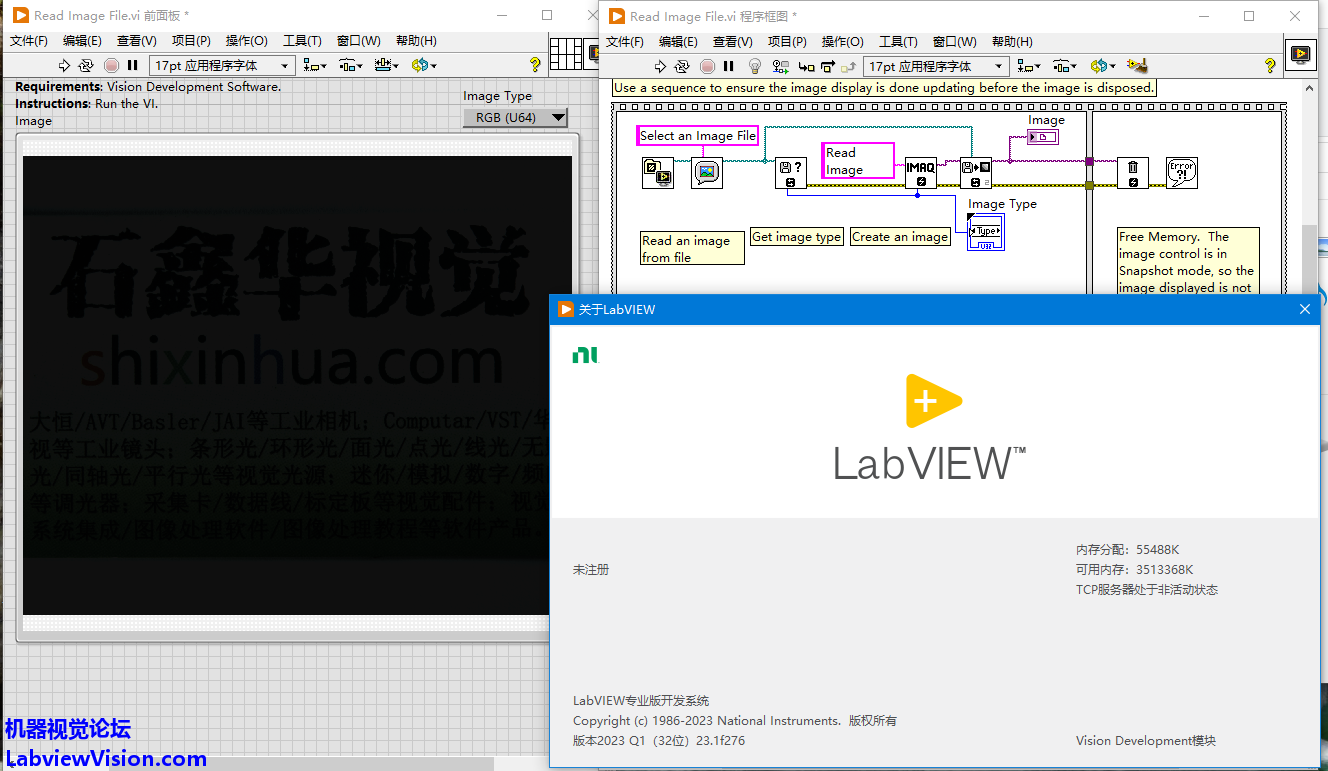Open 文件(F) menu in front panel window
The width and height of the screenshot is (1328, 771).
pyautogui.click(x=29, y=41)
